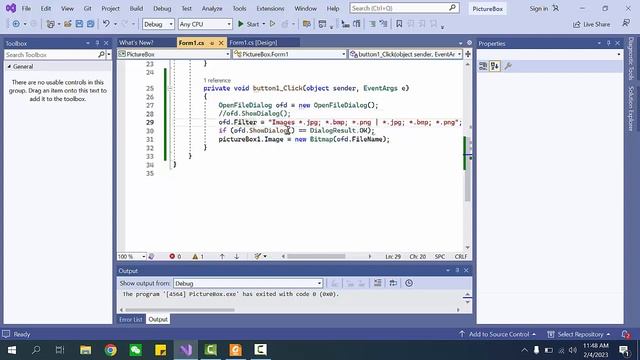Click the Windows Start button

(x=11, y=350)
